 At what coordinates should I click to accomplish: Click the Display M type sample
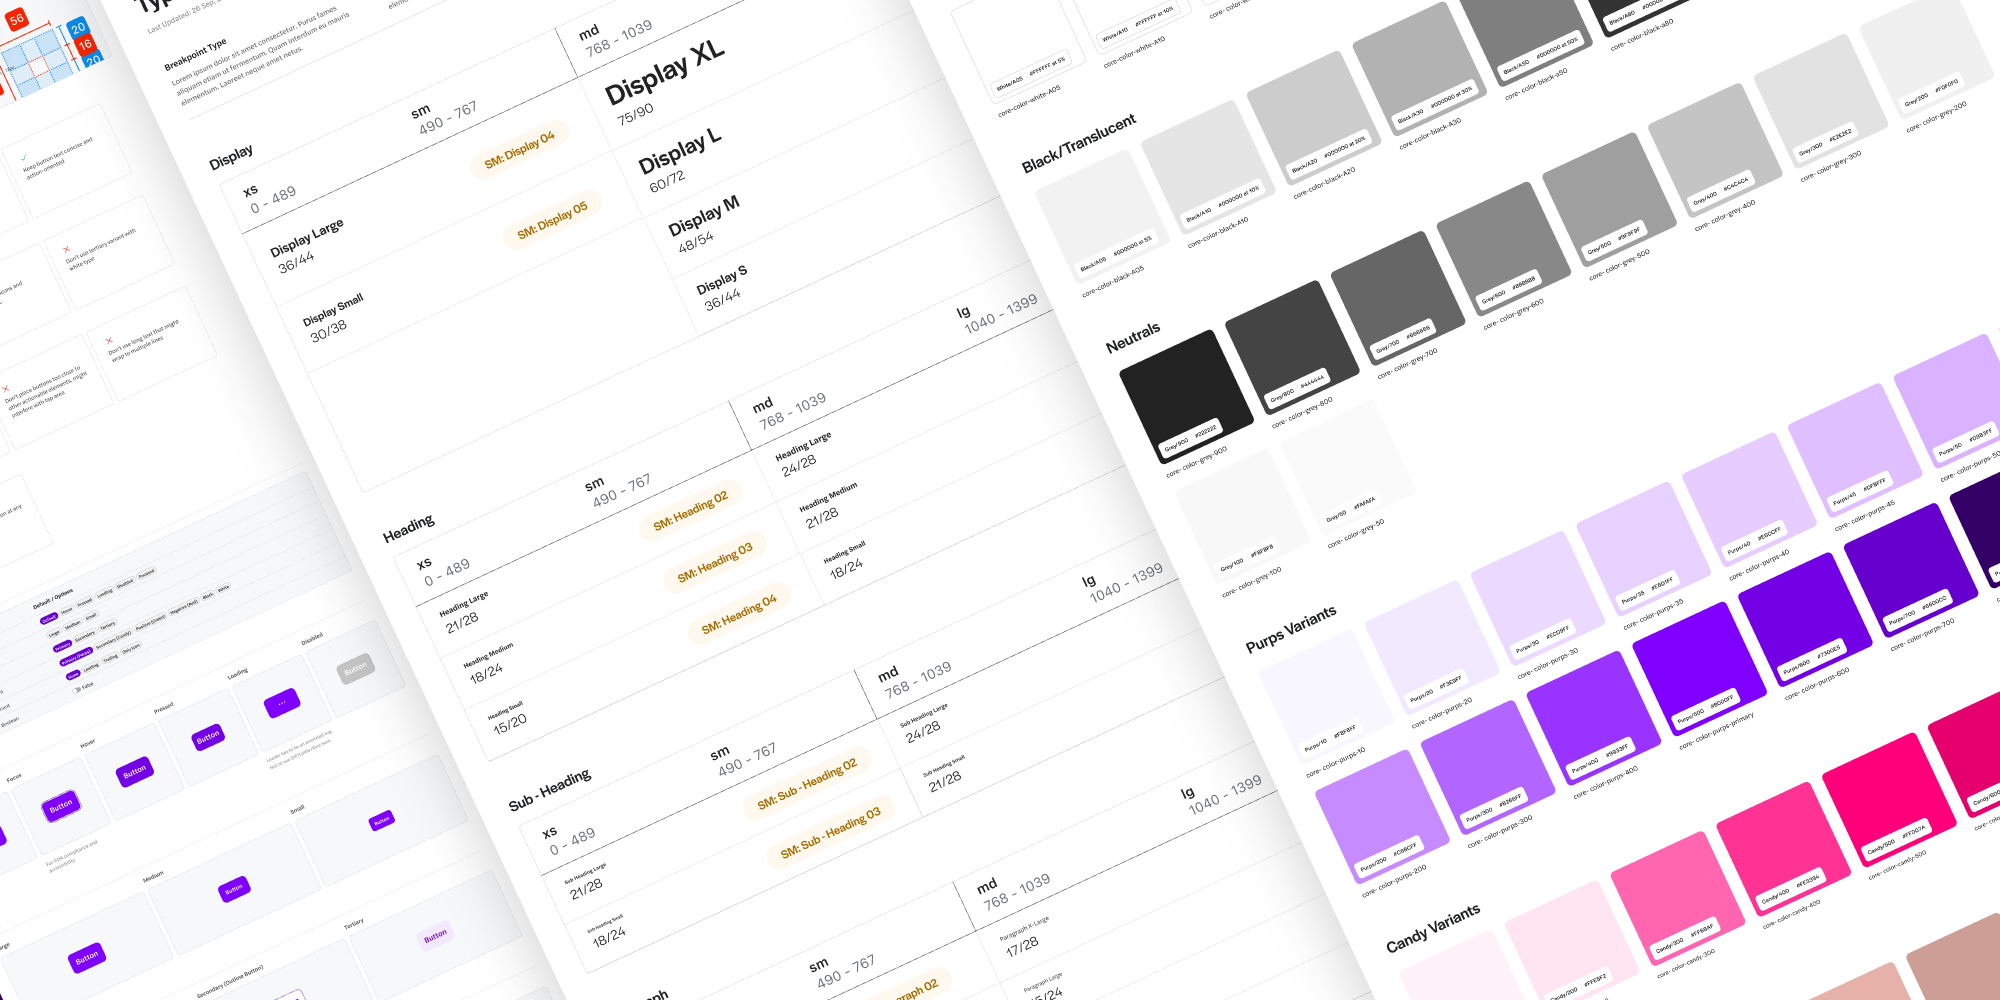704,215
